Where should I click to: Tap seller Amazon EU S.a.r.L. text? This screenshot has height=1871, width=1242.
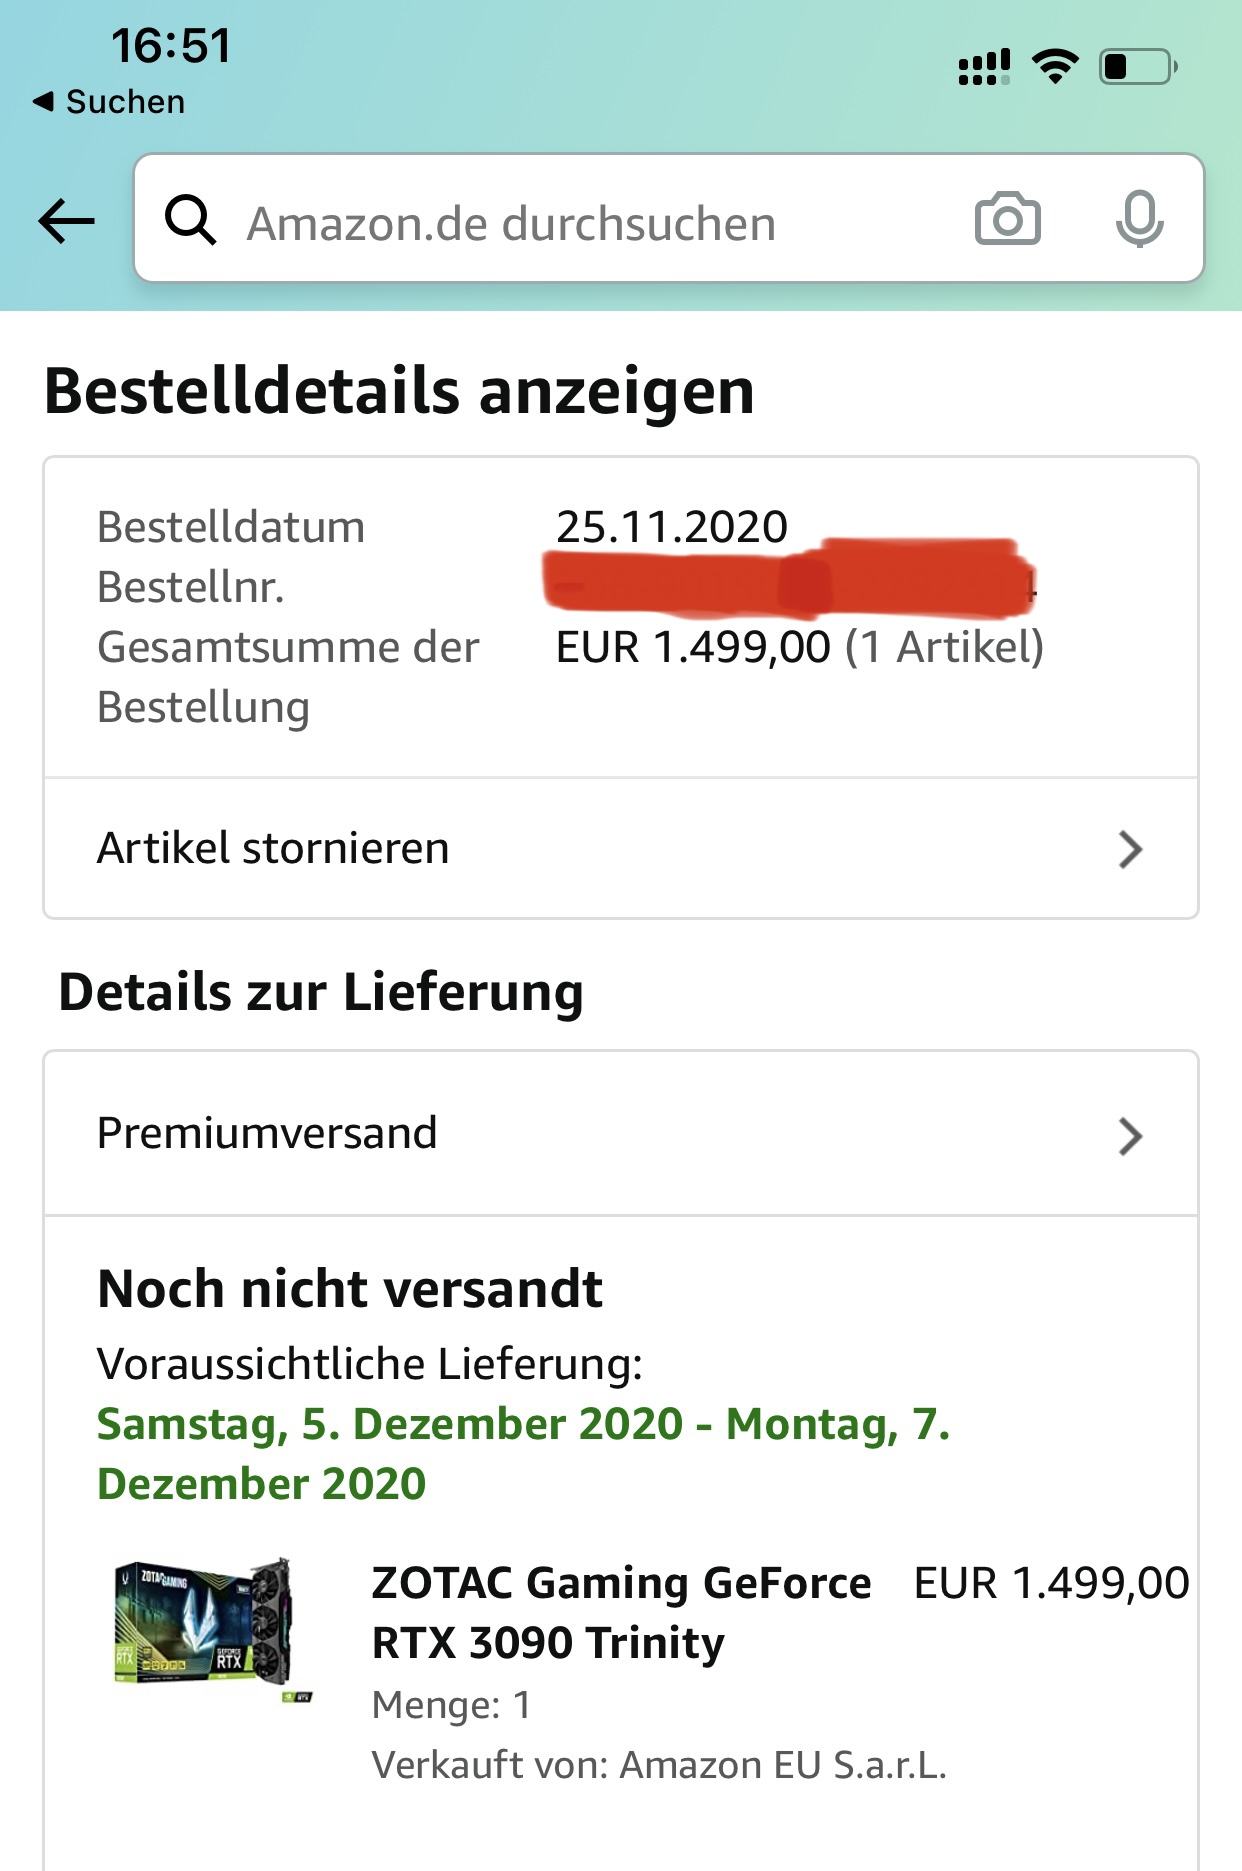(783, 1765)
